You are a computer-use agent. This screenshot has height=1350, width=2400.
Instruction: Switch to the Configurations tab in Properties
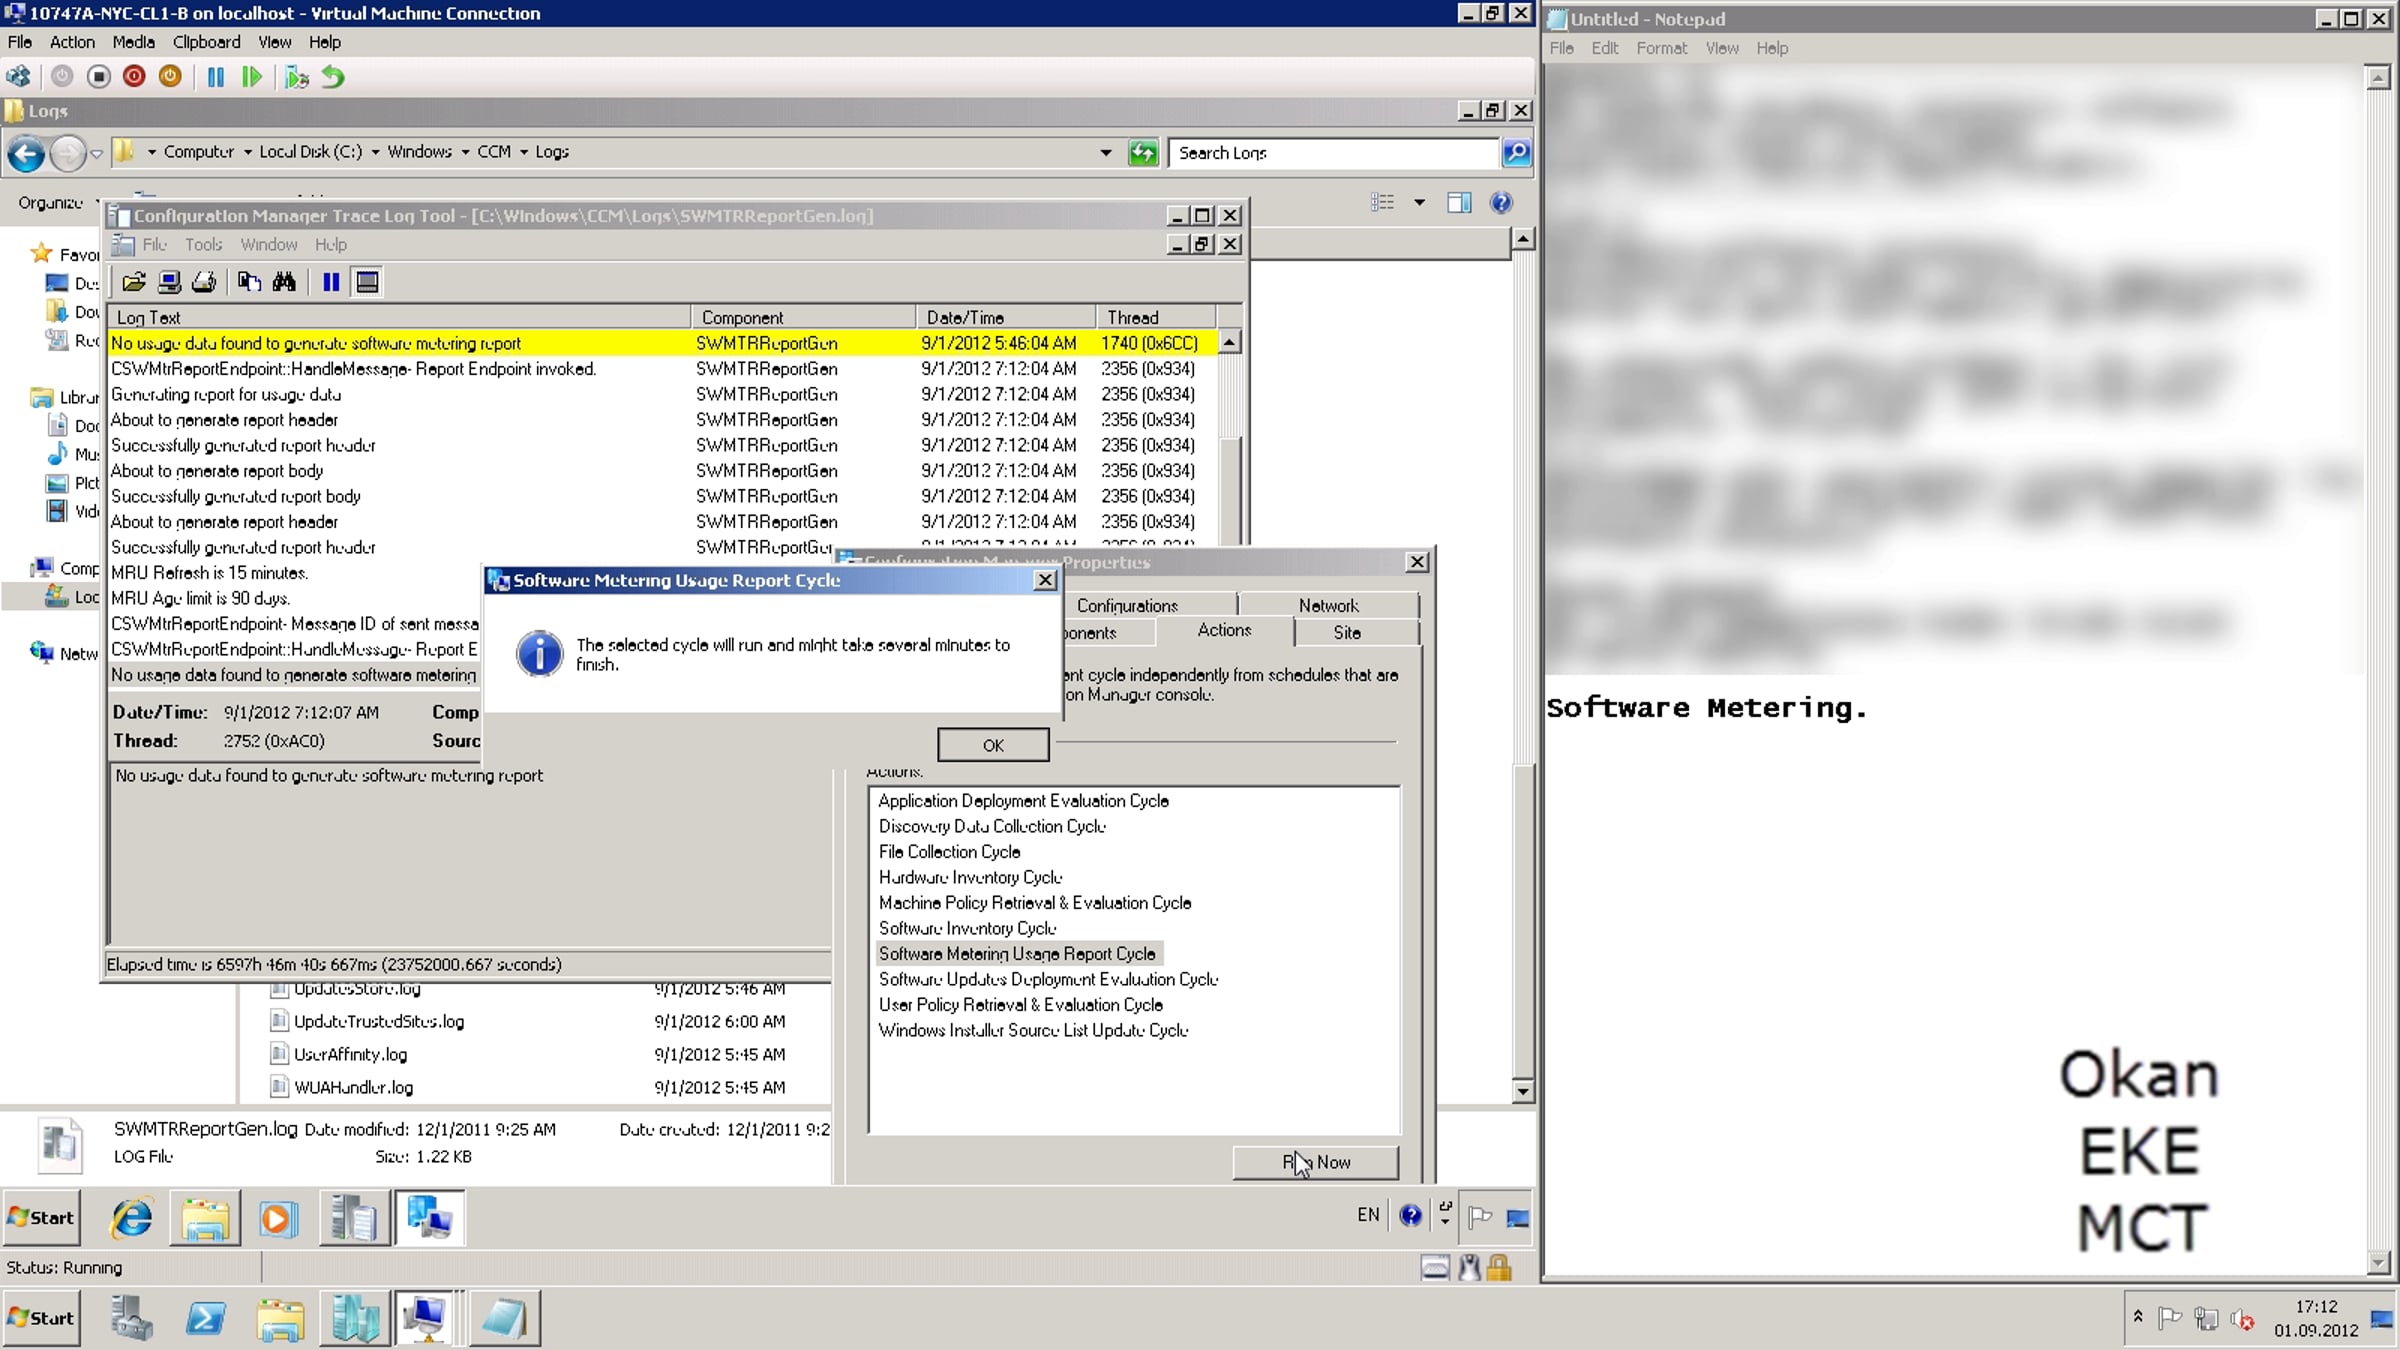click(x=1127, y=605)
